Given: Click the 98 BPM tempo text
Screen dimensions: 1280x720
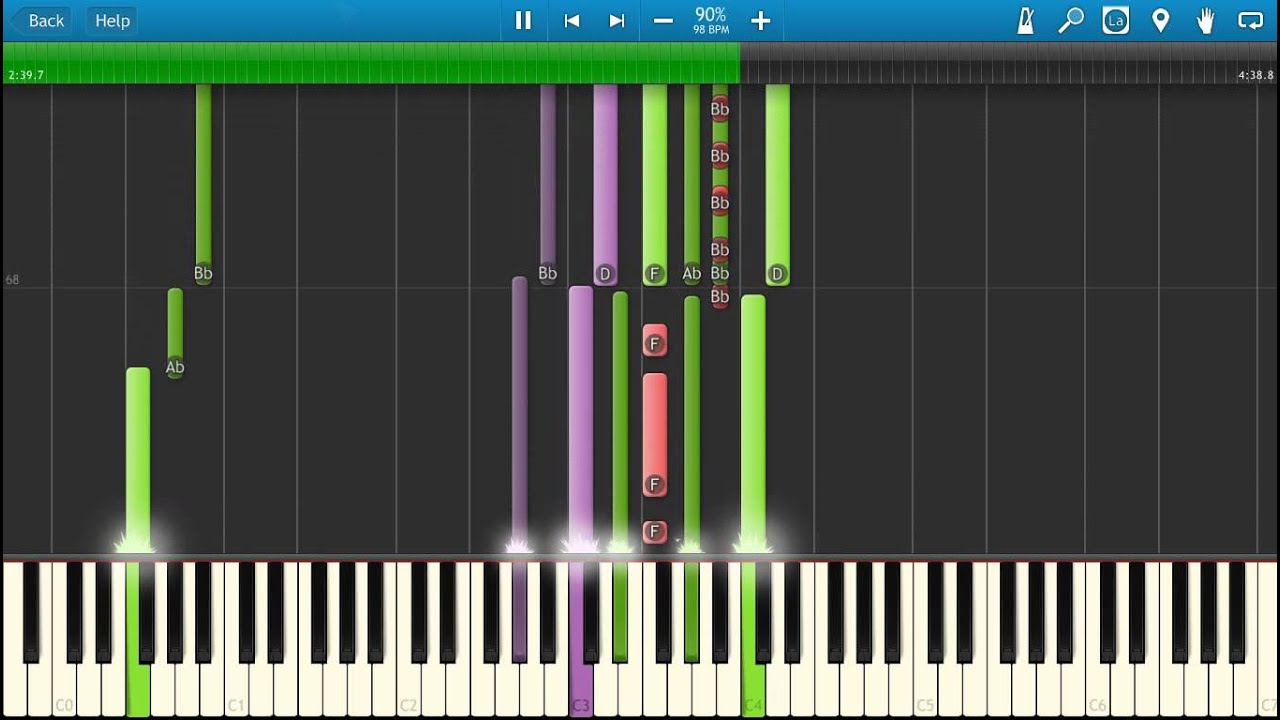Looking at the screenshot, I should tap(711, 30).
